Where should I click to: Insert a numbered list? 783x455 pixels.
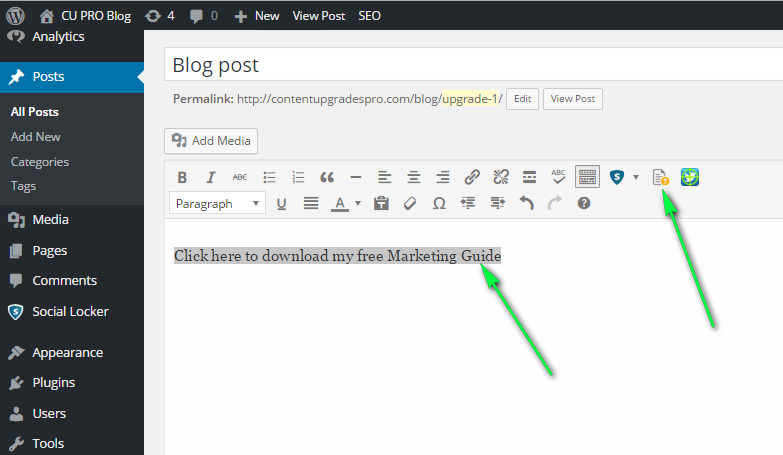tap(298, 177)
